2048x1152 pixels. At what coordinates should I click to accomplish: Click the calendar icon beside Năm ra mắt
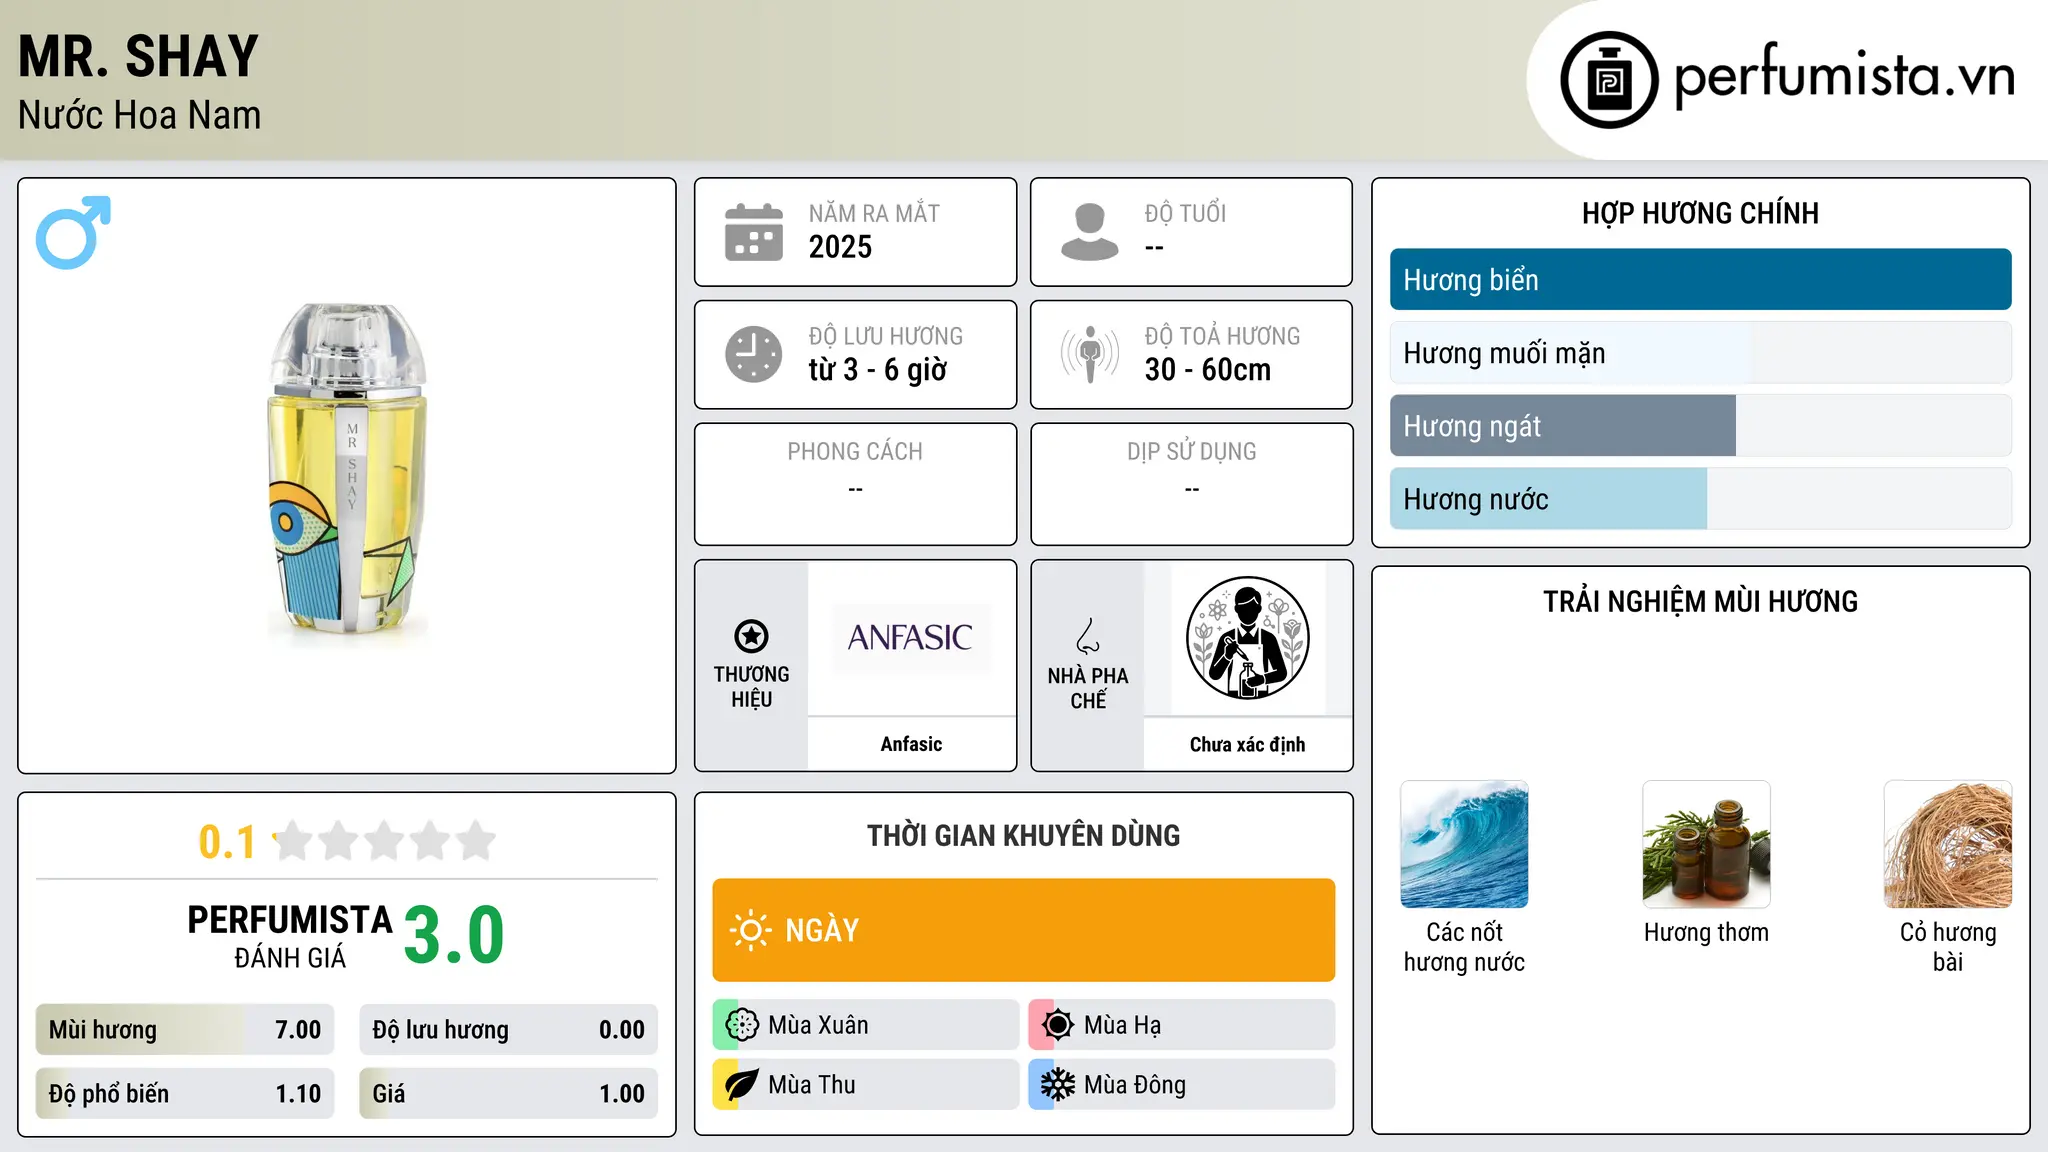[x=754, y=232]
